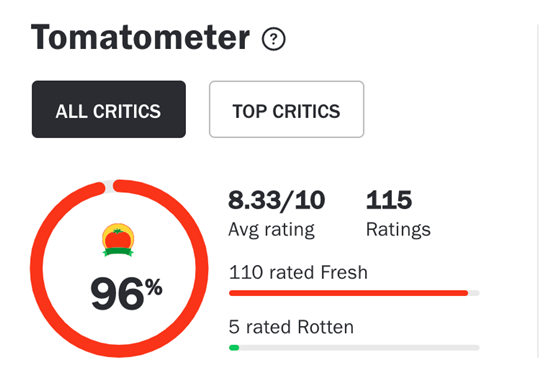
Task: Click the percent sign beside 96
Action: 154,287
